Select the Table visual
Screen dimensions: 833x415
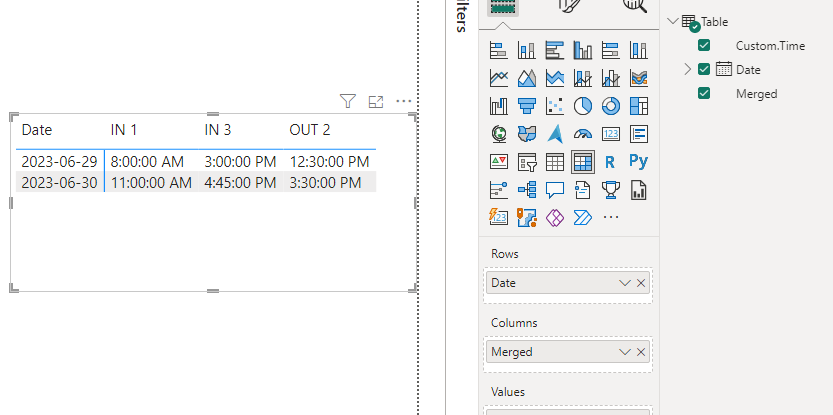(x=555, y=162)
